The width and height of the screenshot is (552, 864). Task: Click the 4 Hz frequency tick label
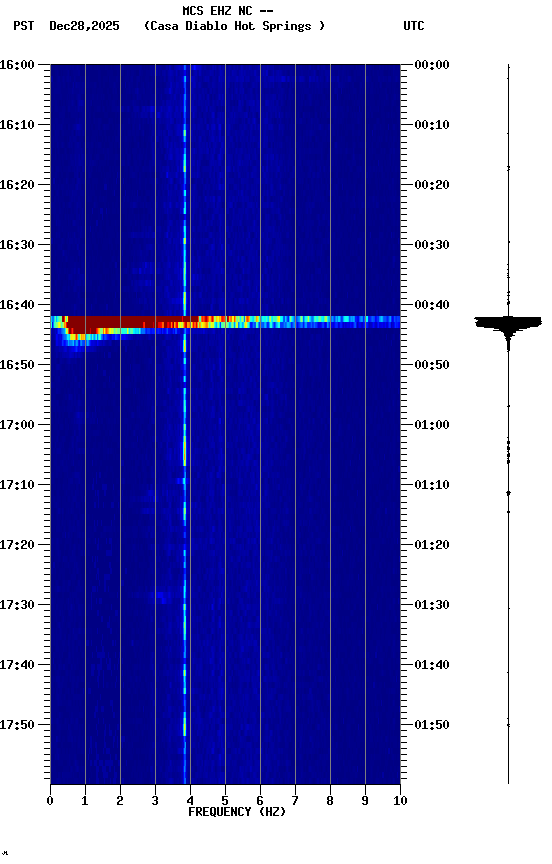click(190, 802)
